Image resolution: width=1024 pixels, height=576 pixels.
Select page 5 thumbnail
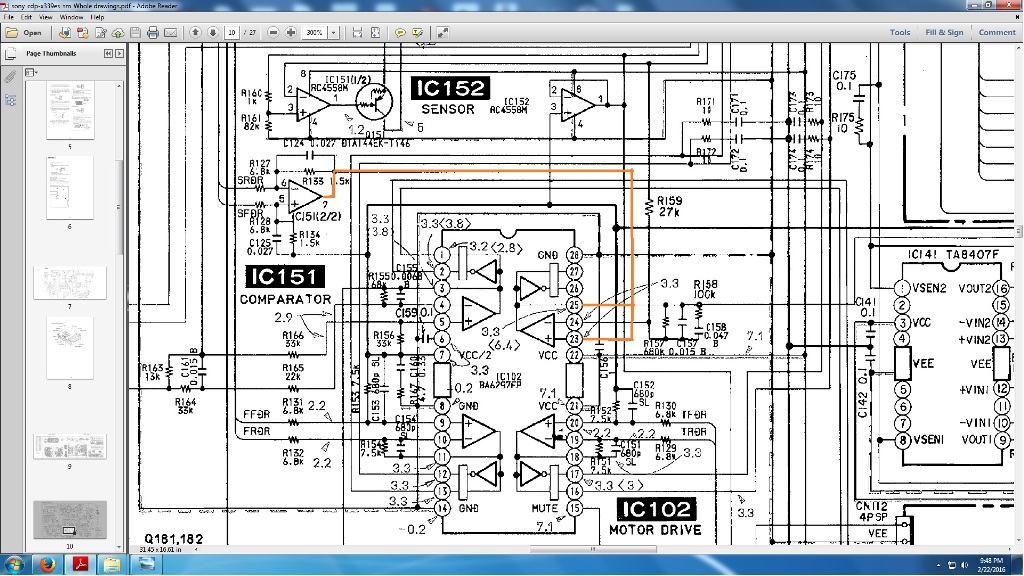pyautogui.click(x=70, y=110)
